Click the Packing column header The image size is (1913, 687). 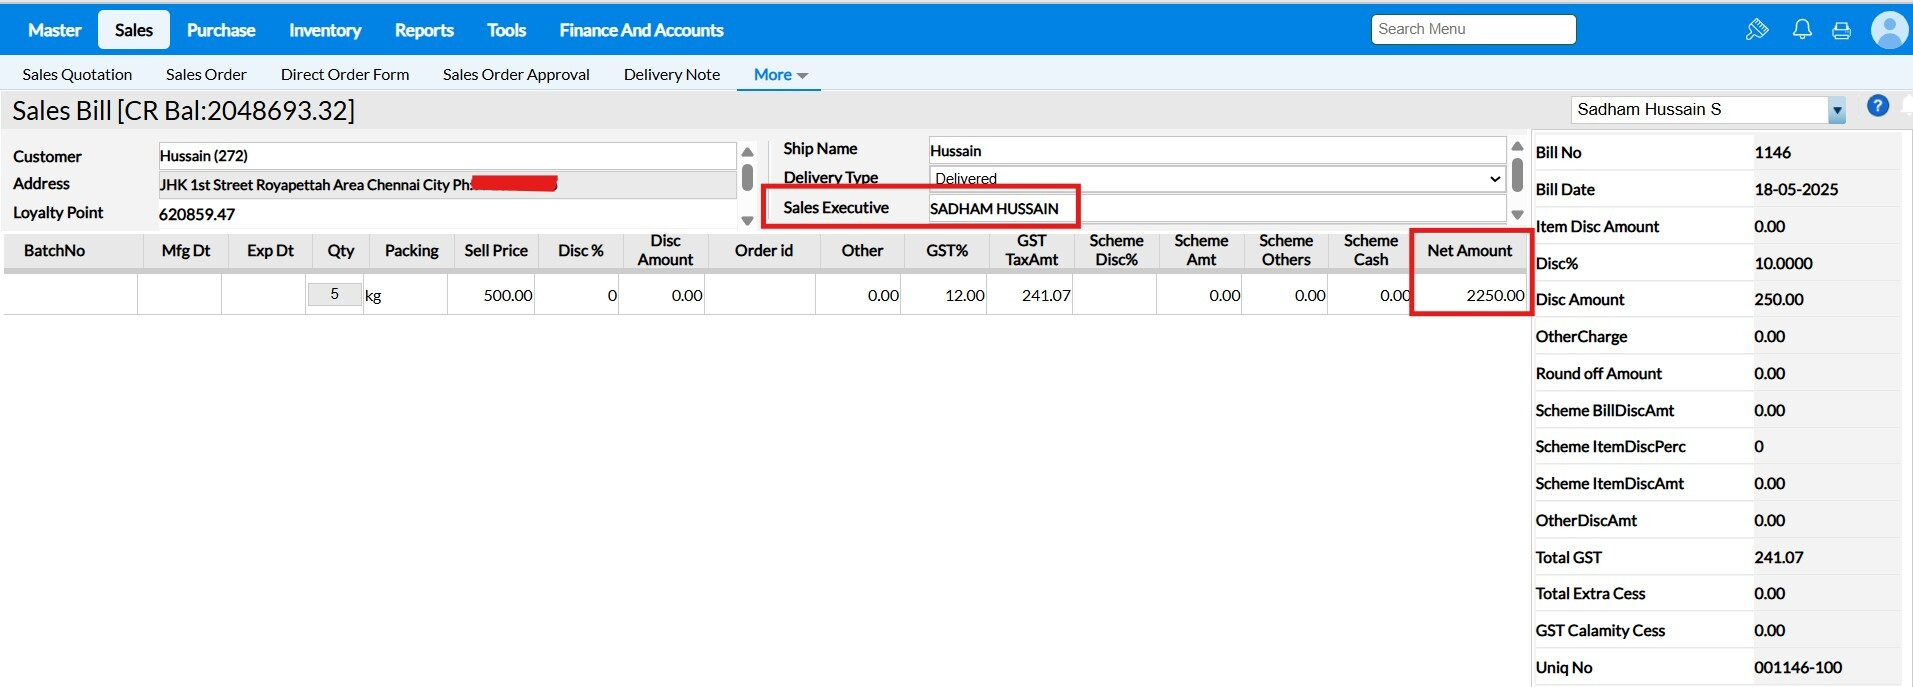tap(412, 250)
